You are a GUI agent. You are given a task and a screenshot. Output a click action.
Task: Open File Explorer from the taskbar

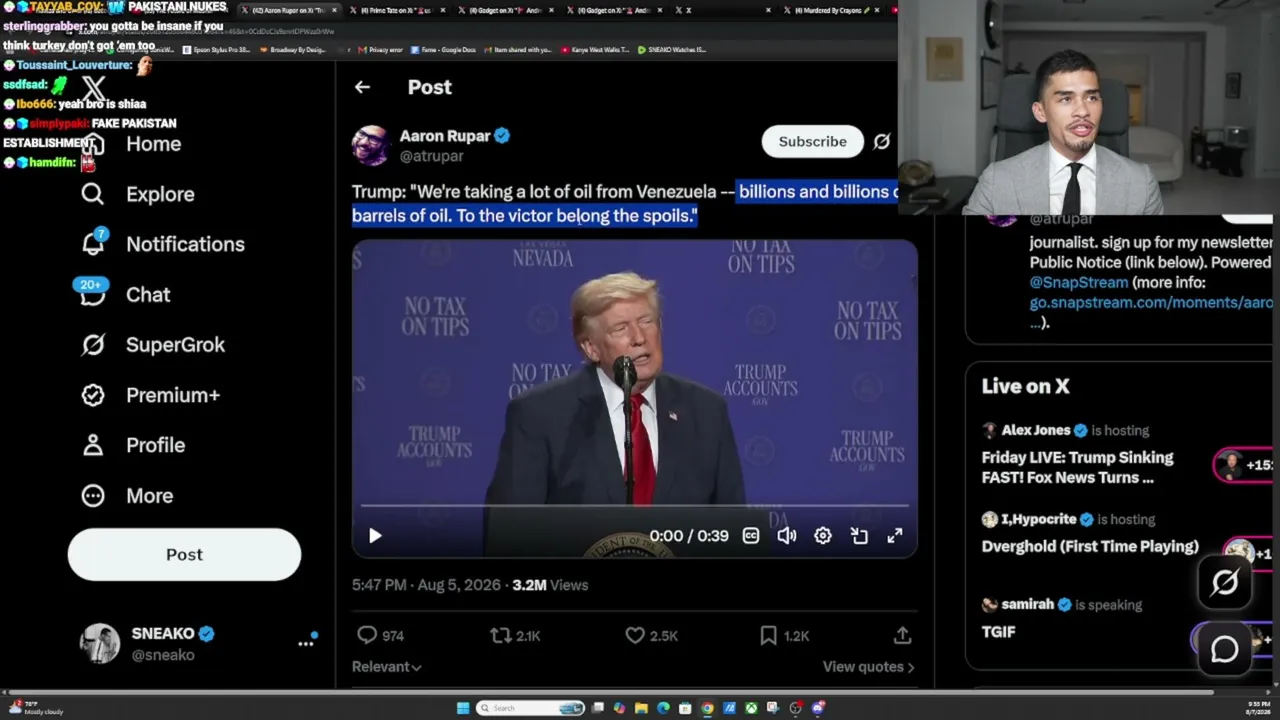click(641, 708)
